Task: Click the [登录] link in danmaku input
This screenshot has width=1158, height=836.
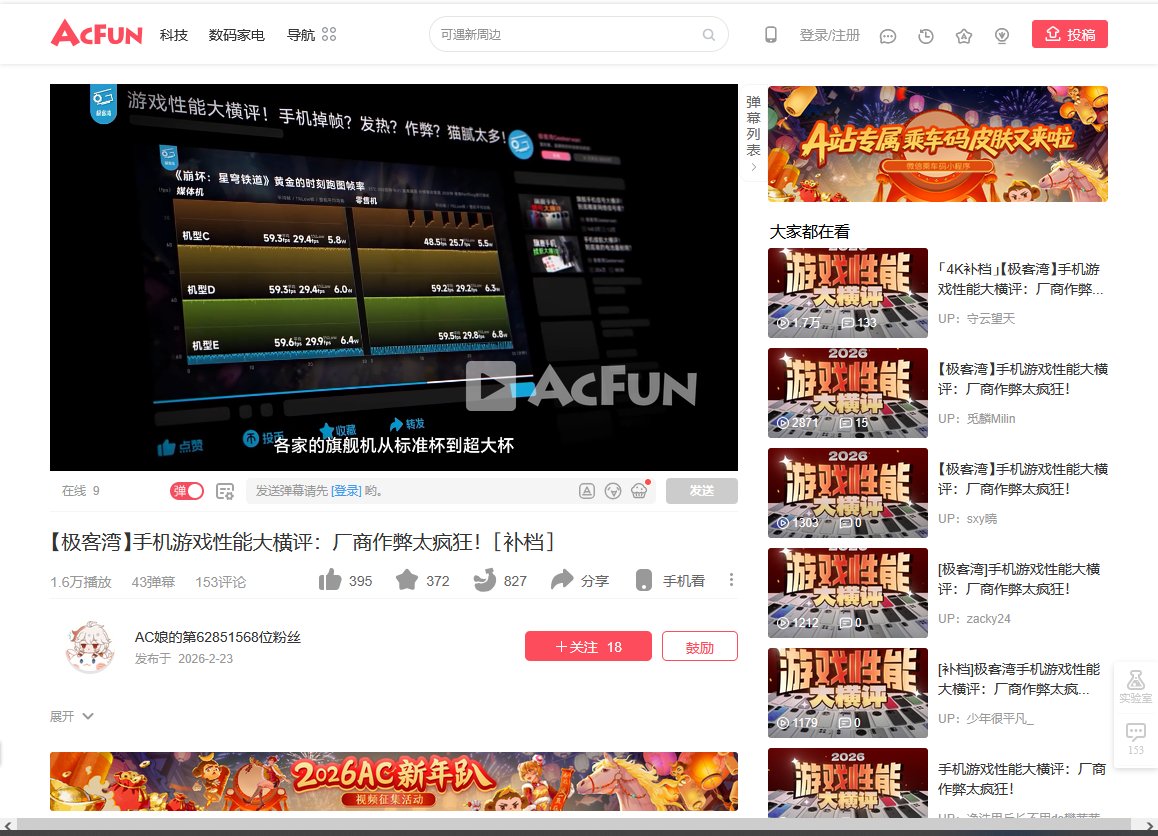Action: (346, 491)
